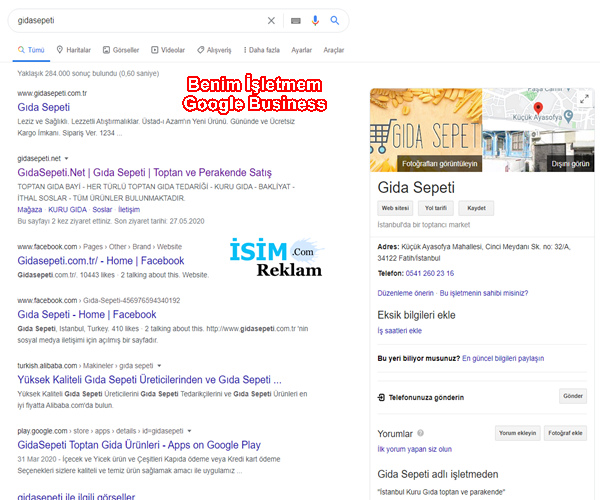Click the Düzenleme önerin link
The image size is (600, 500).
(406, 293)
